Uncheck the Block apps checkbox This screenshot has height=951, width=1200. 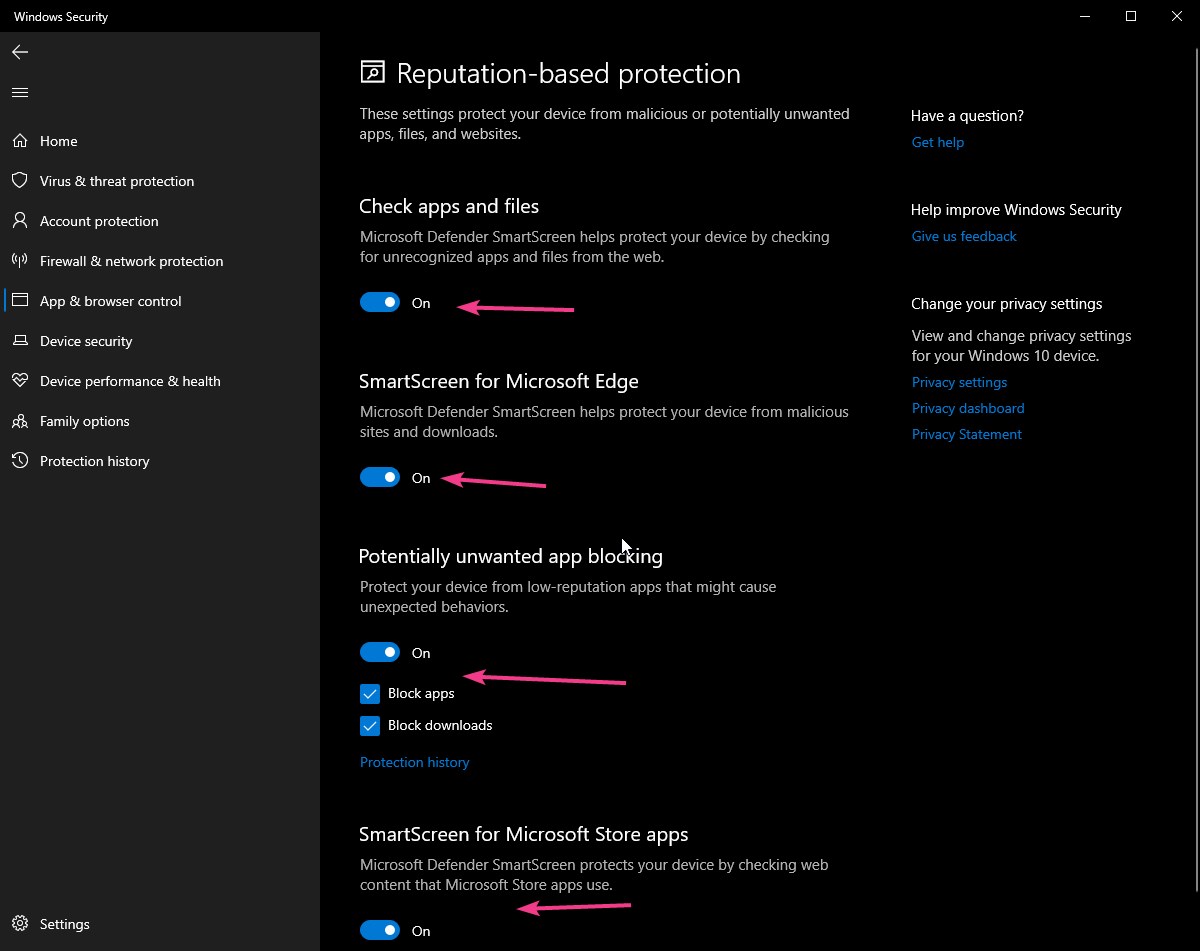tap(369, 693)
